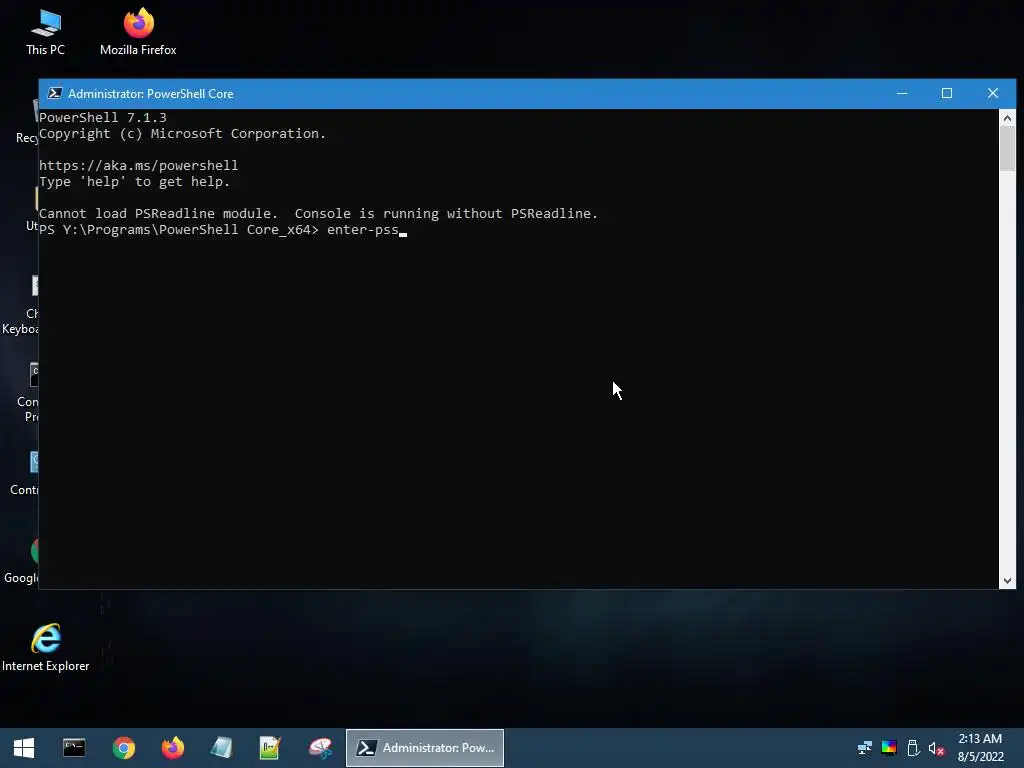Click the PowerShell icon in title bar
This screenshot has height=768, width=1024.
point(55,93)
